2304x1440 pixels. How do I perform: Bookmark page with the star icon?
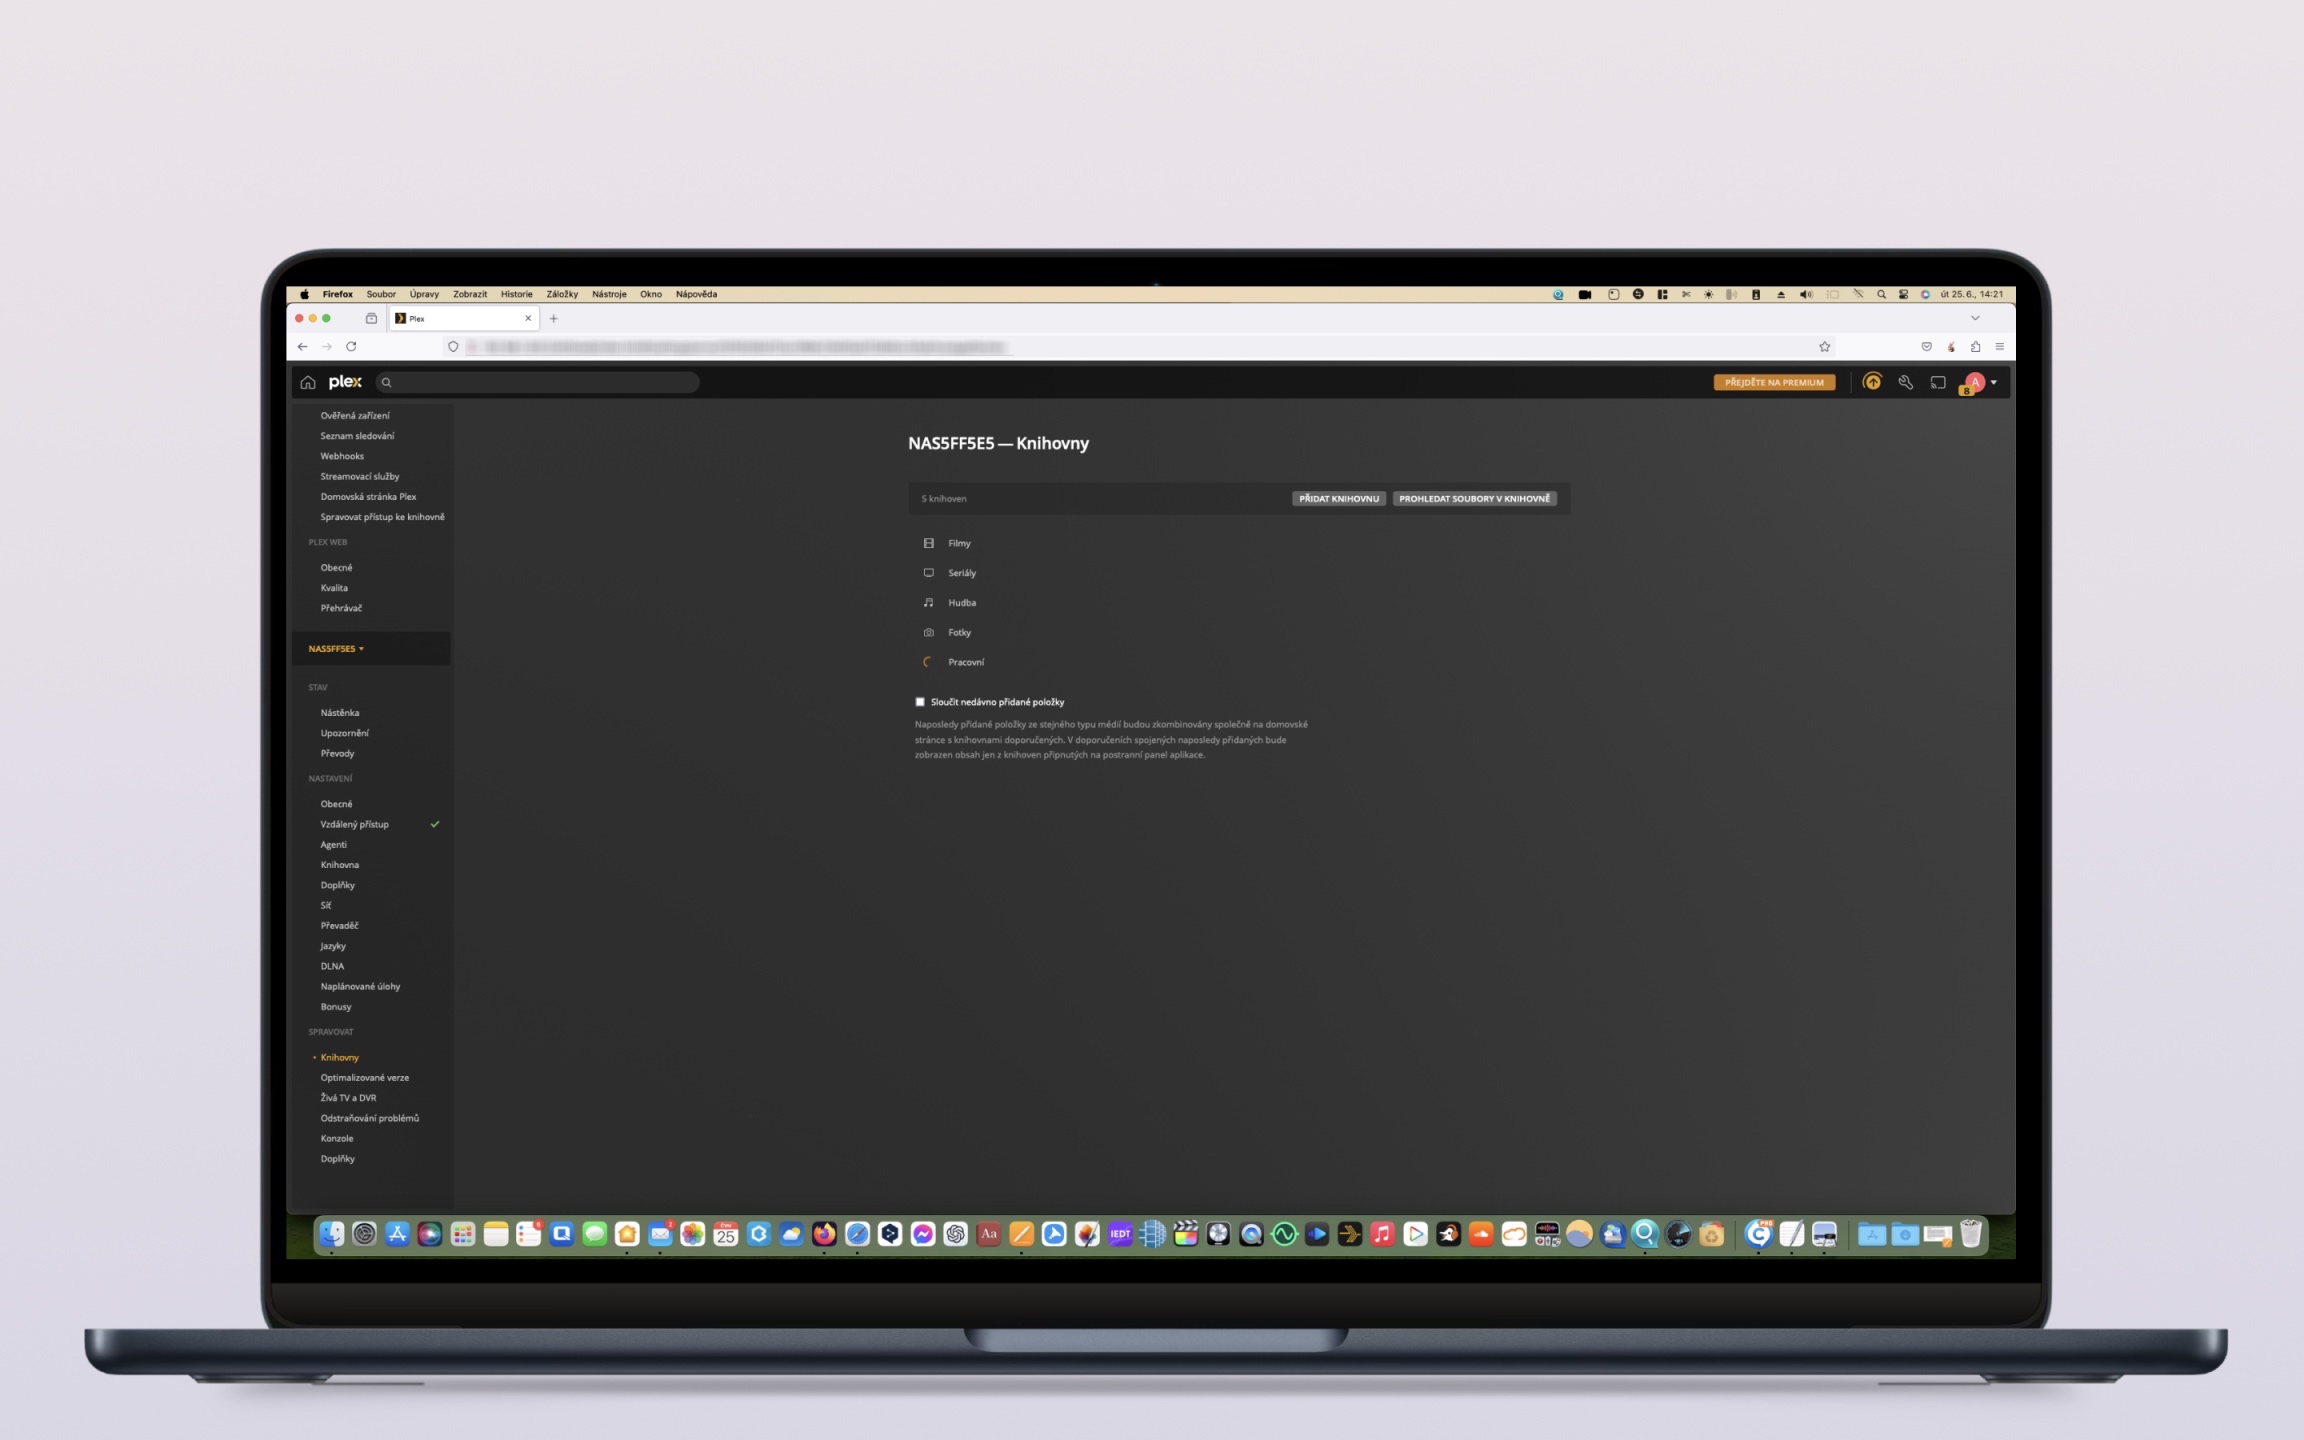pyautogui.click(x=1824, y=347)
